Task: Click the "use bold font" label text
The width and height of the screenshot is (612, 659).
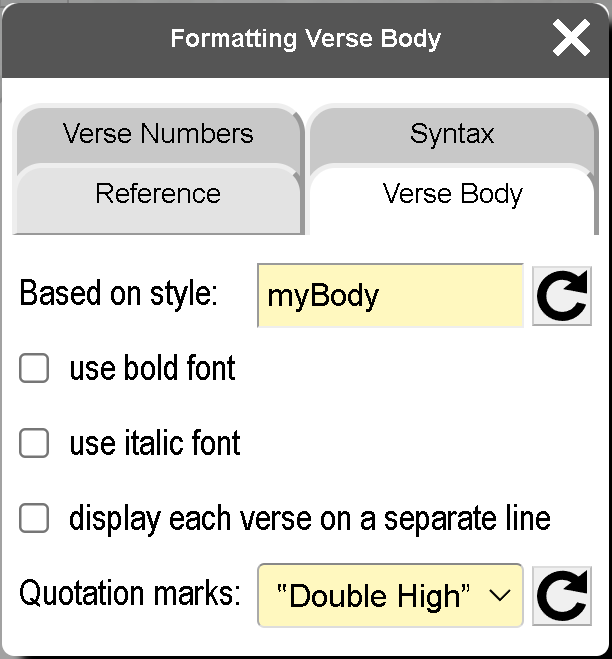Action: pyautogui.click(x=152, y=369)
